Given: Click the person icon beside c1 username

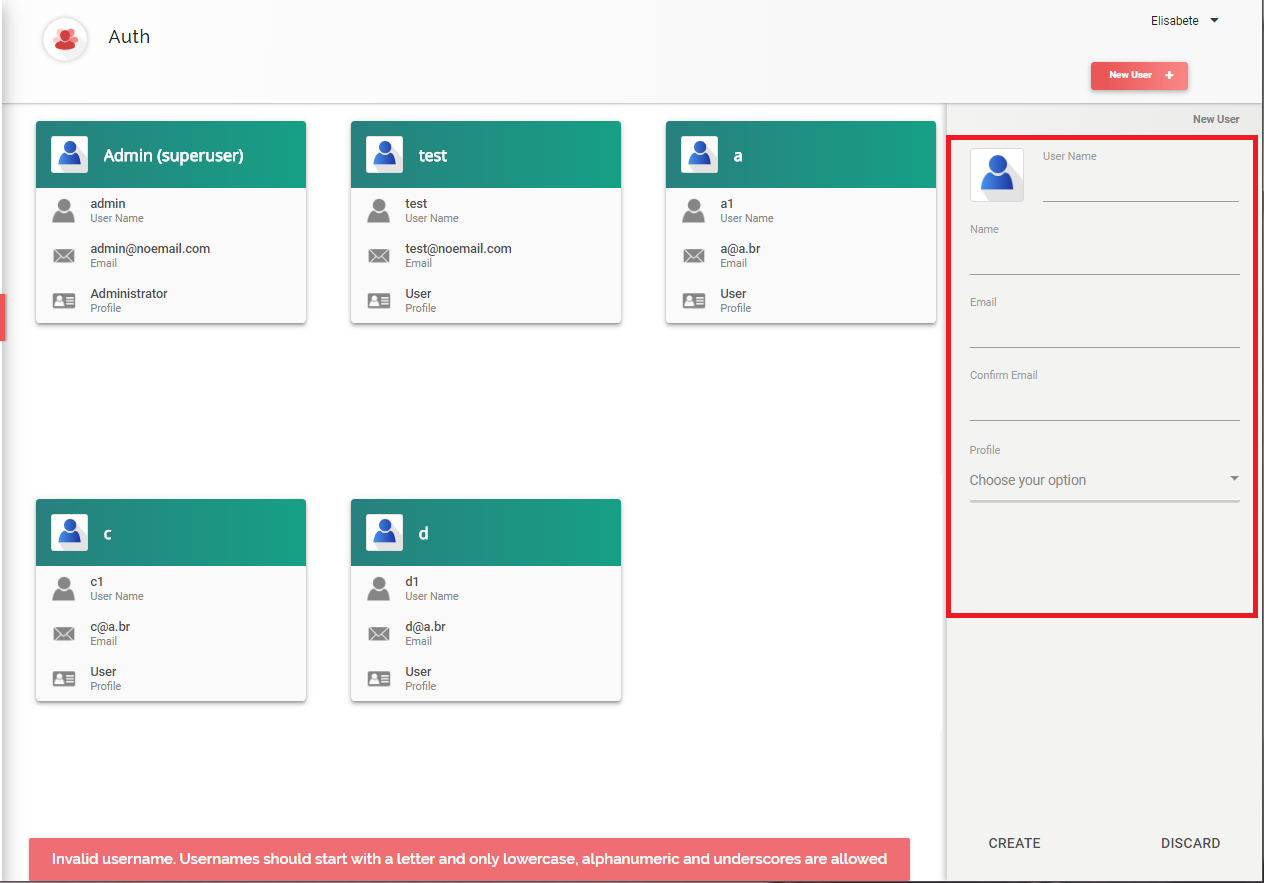Looking at the screenshot, I should point(64,588).
